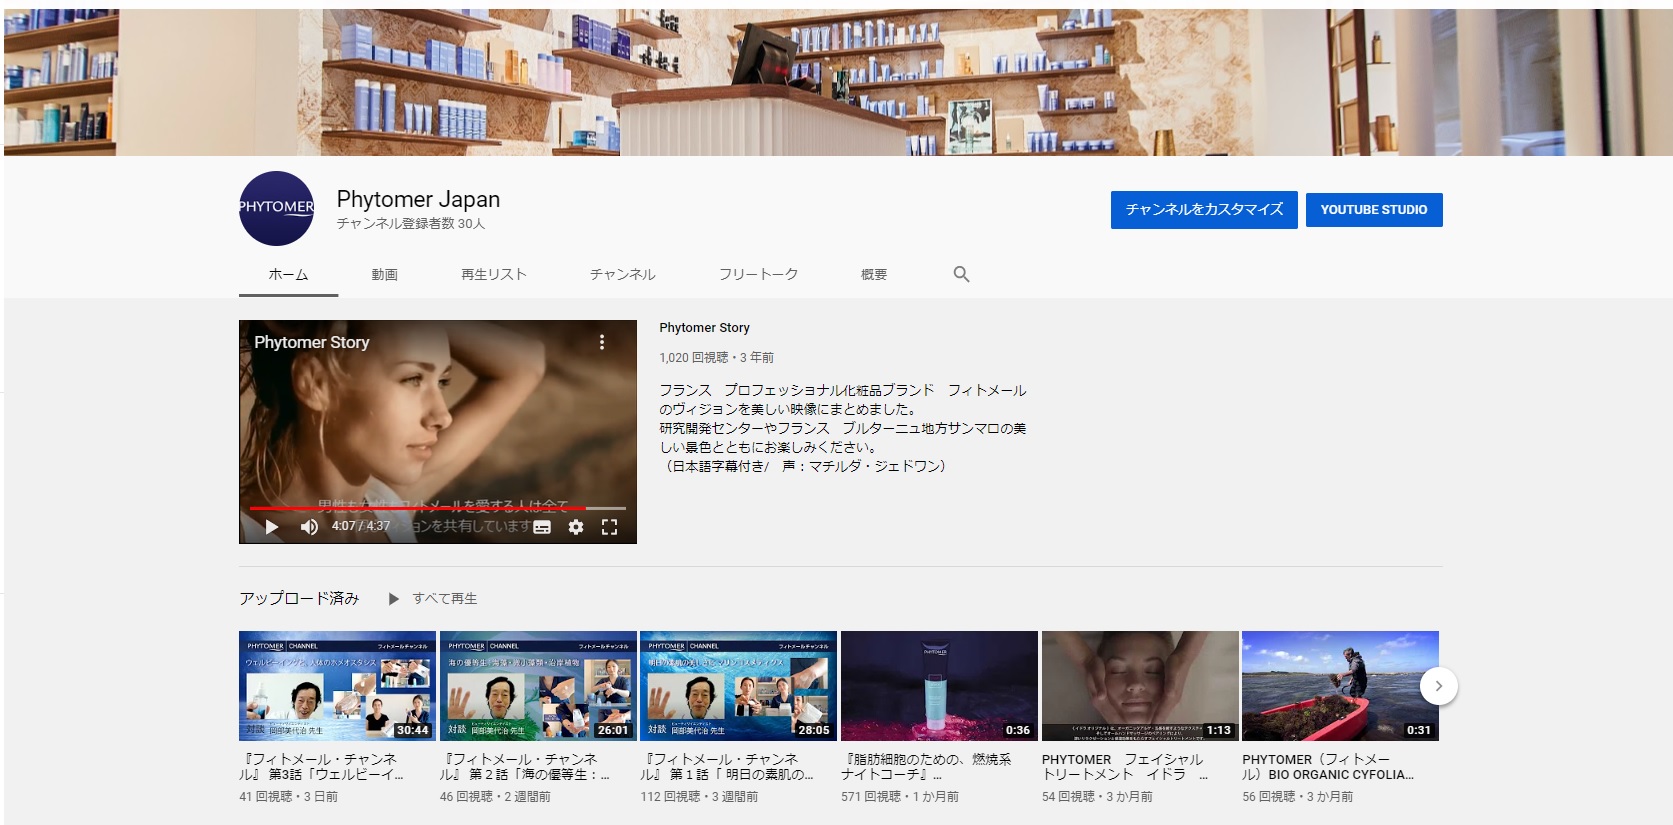Screen dimensions: 1673x825
Task: Open the 0:31 BIO ORGANIC CYFOLIA thumbnail
Action: click(x=1340, y=685)
